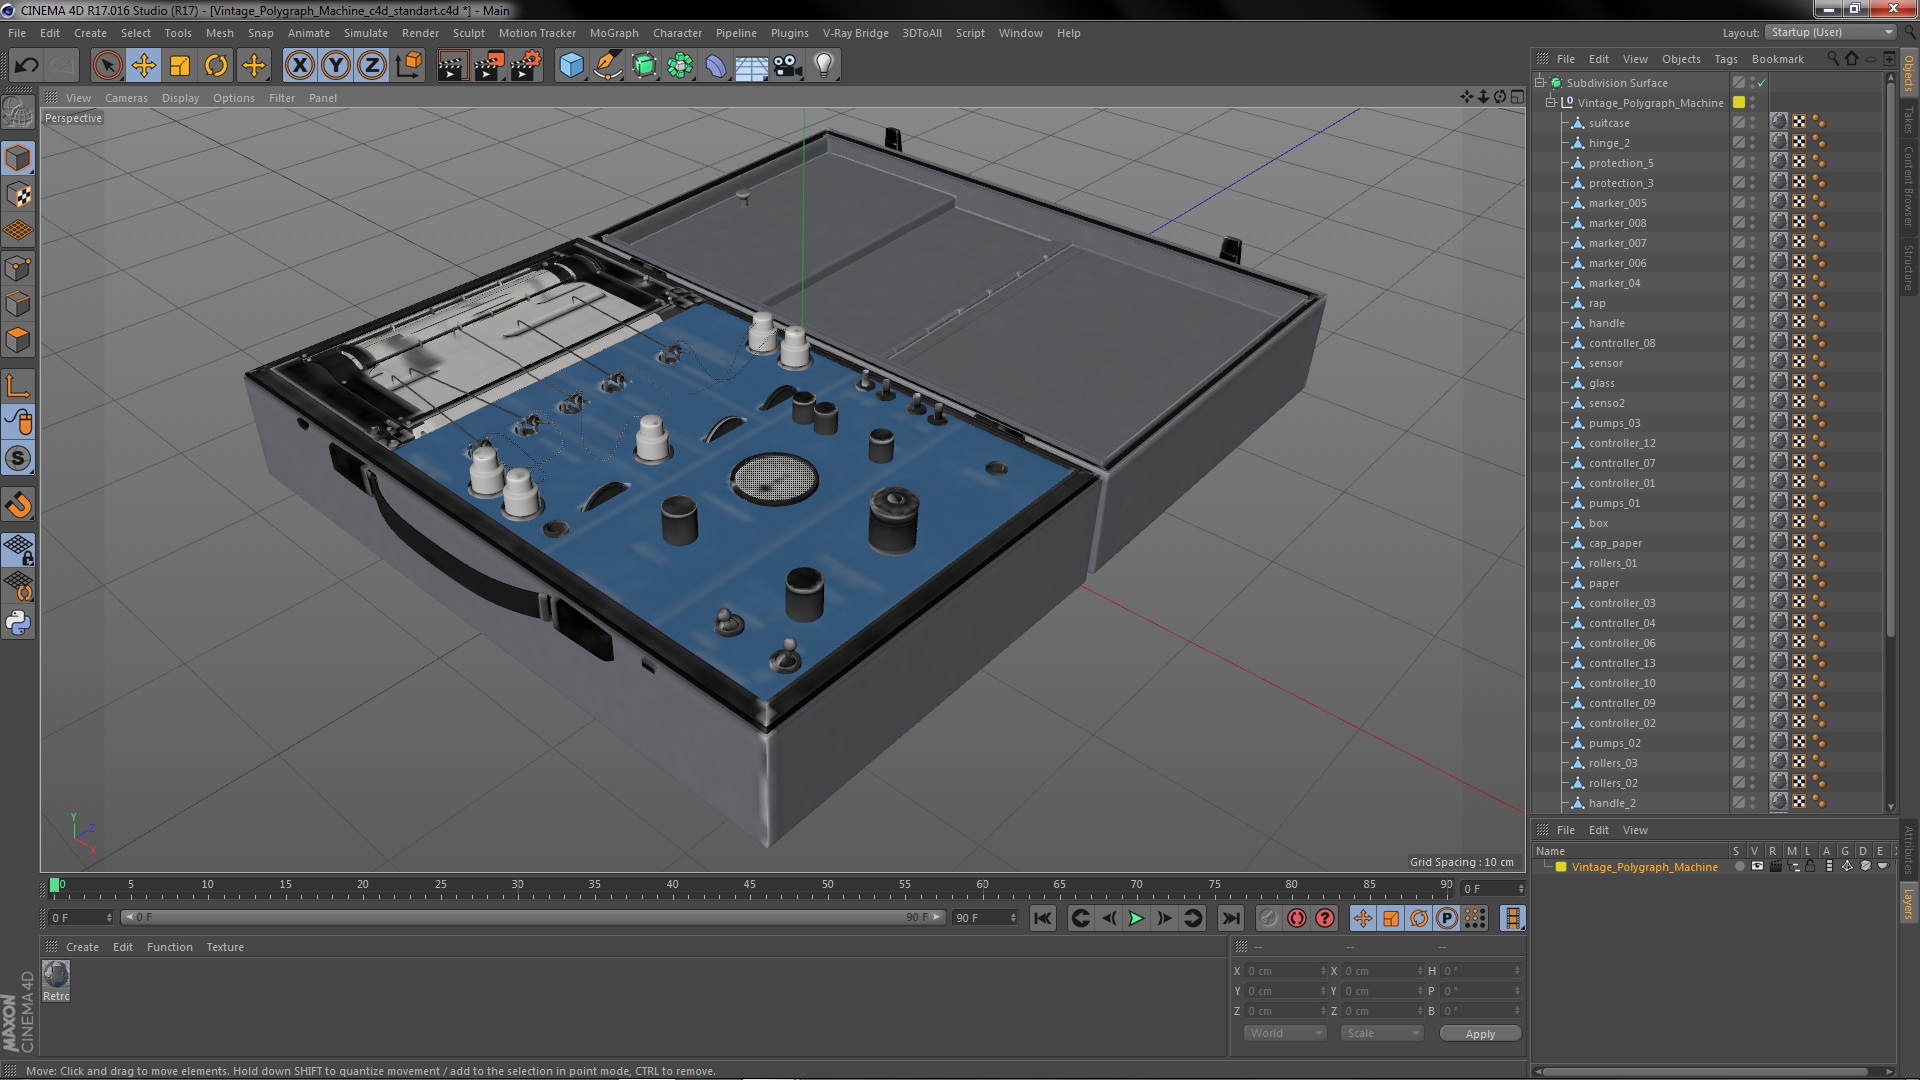
Task: Open the Scale mode dropdown
Action: (1381, 1033)
